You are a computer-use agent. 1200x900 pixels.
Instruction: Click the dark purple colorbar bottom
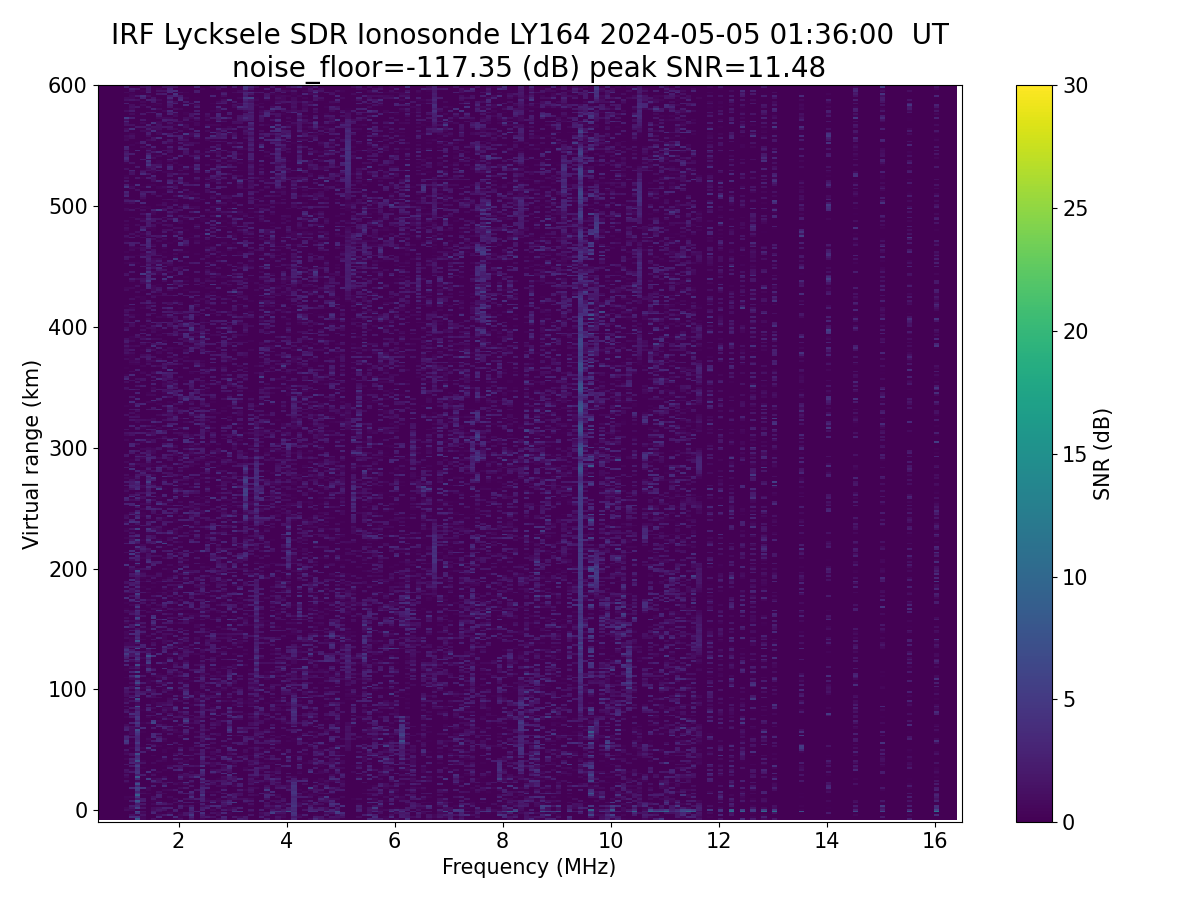pyautogui.click(x=1035, y=812)
